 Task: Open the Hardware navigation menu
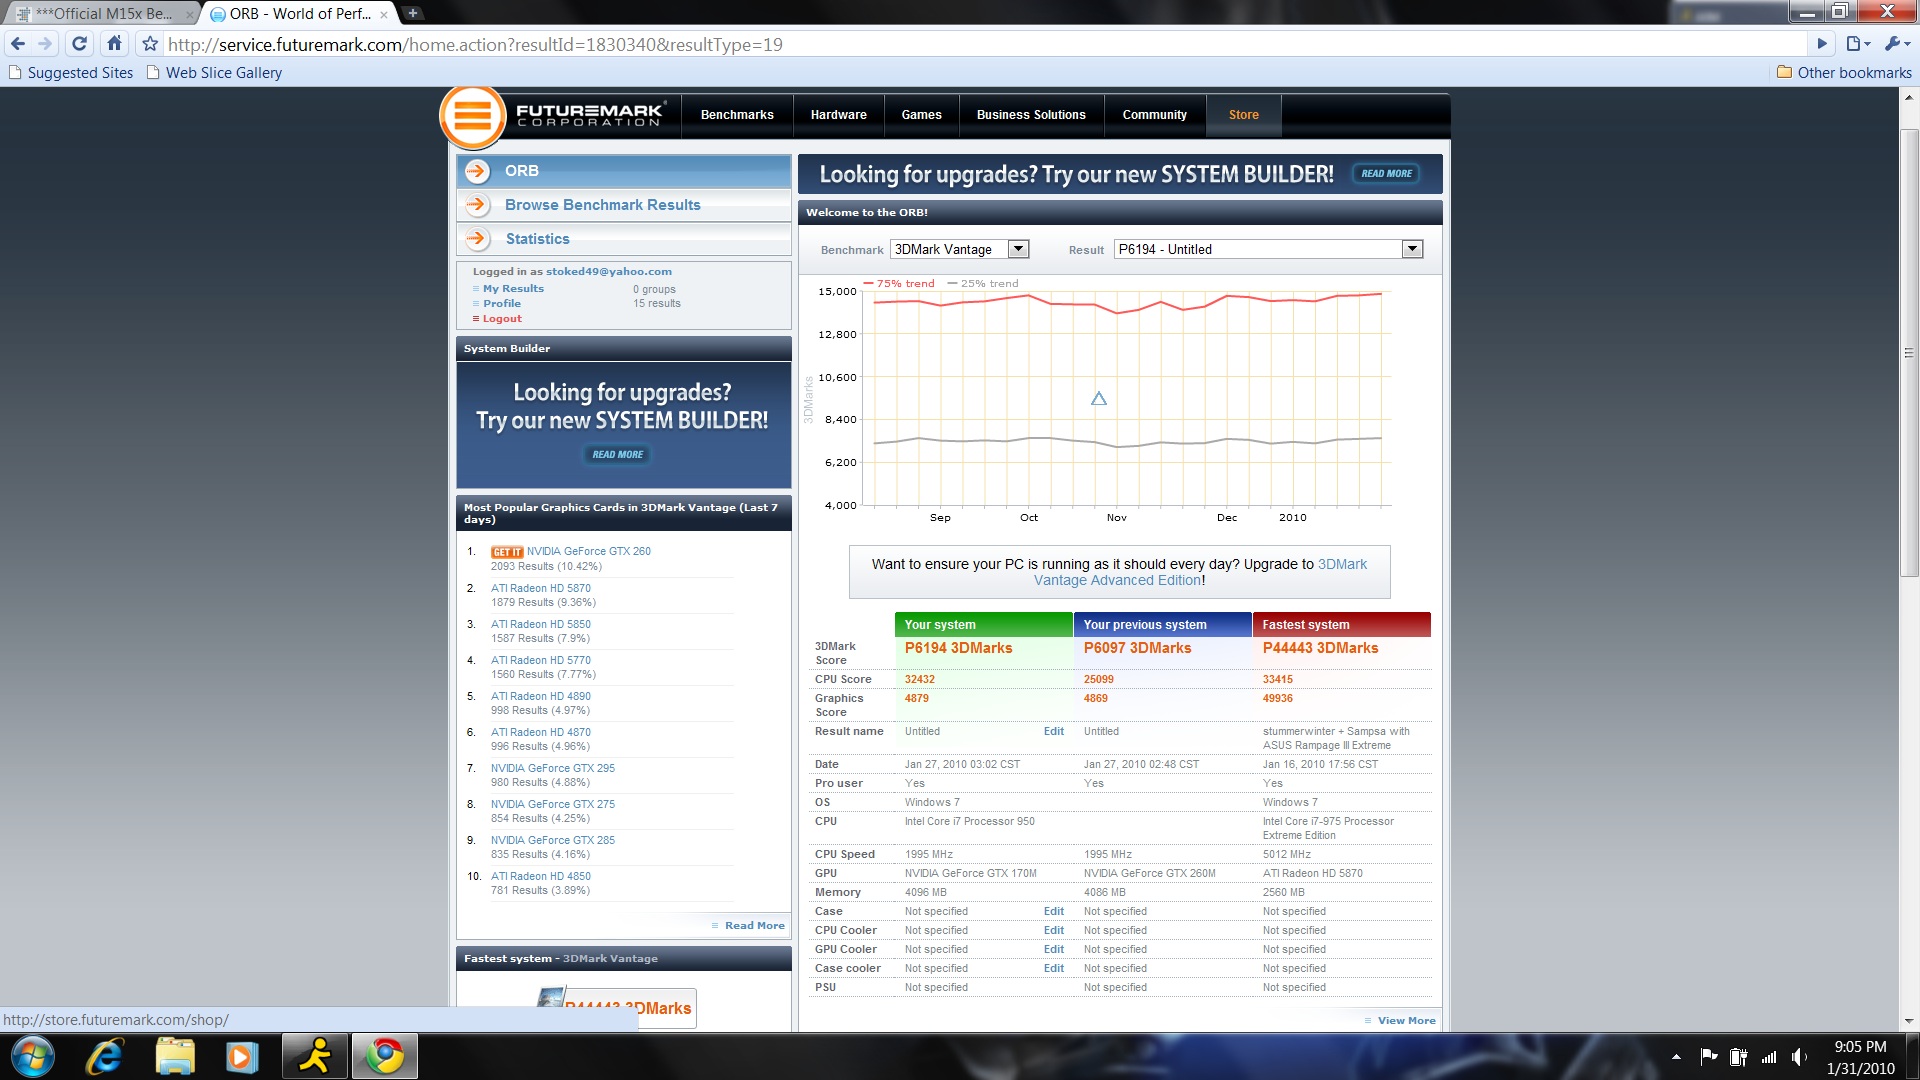pyautogui.click(x=838, y=115)
